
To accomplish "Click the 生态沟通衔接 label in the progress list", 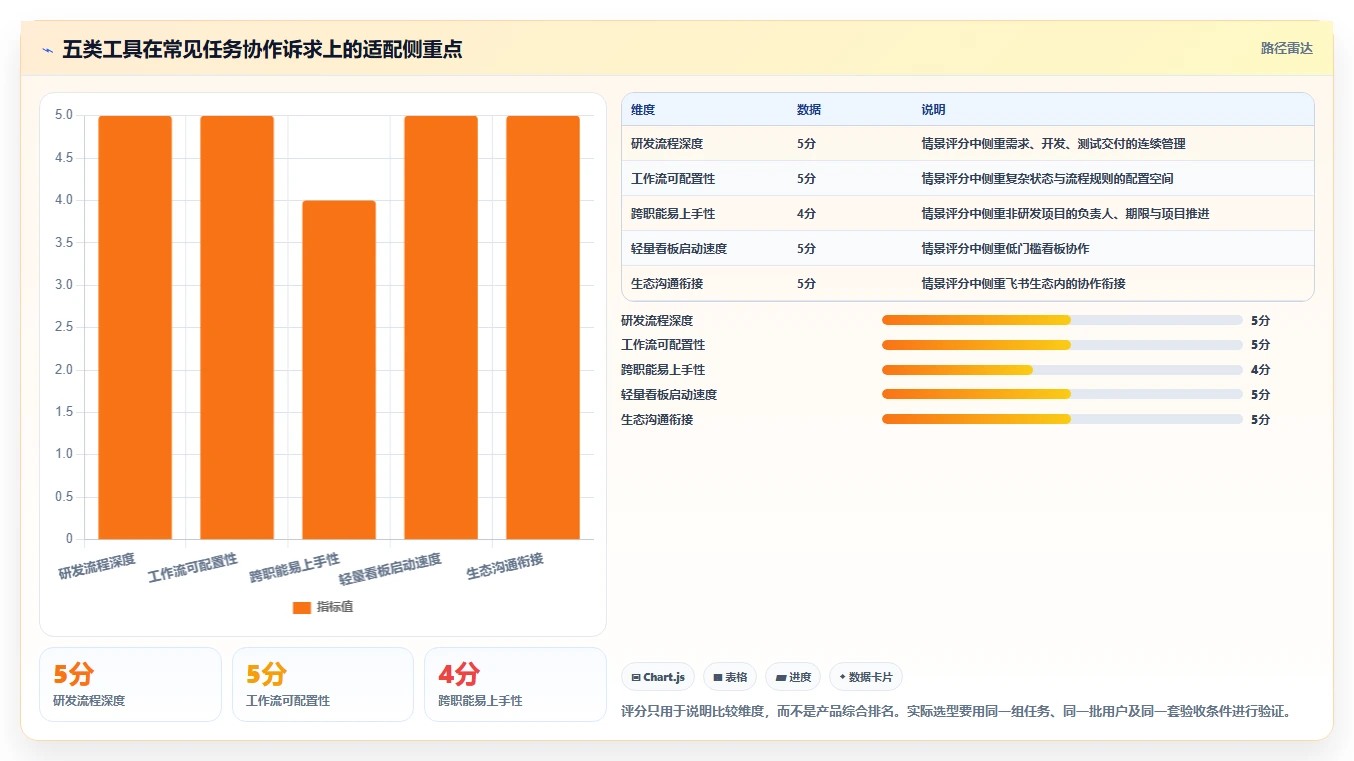I will (x=657, y=420).
